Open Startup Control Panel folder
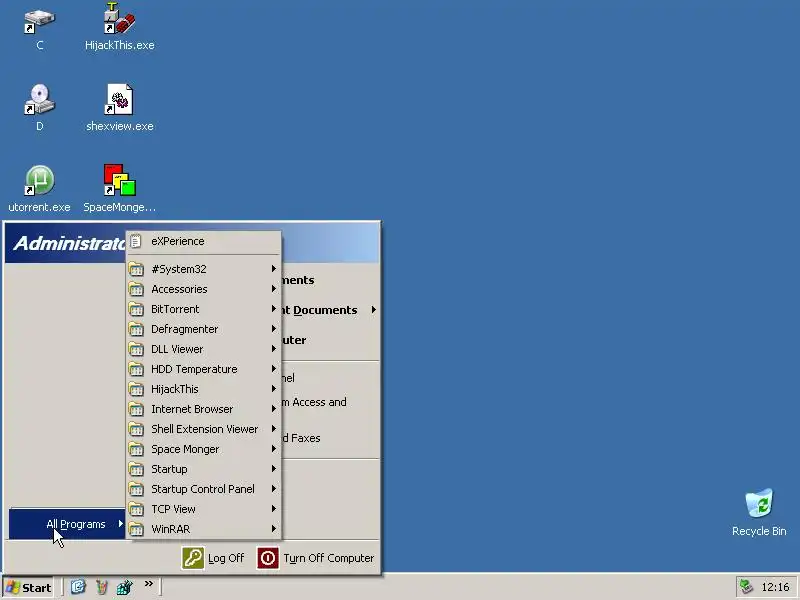Viewport: 800px width, 600px height. [204, 489]
